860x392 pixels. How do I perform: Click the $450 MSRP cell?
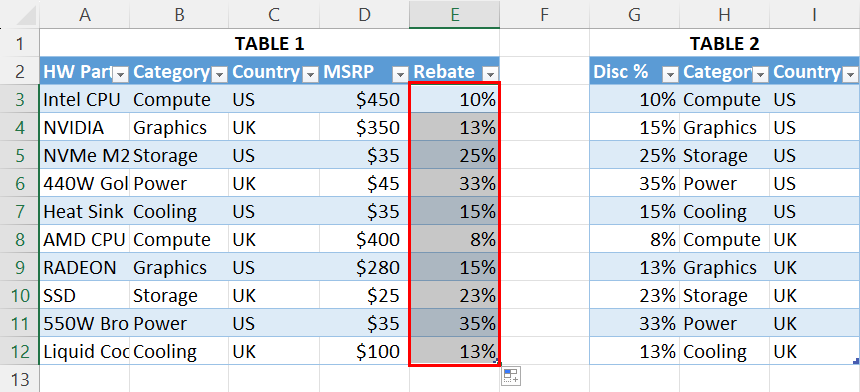364,99
